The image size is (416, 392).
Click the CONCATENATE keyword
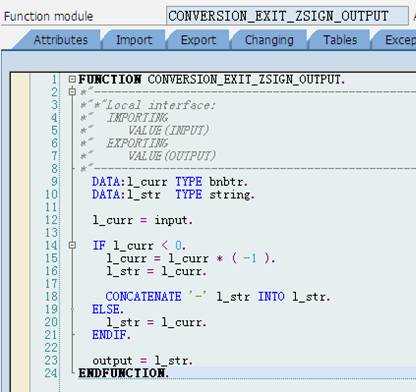(x=144, y=297)
